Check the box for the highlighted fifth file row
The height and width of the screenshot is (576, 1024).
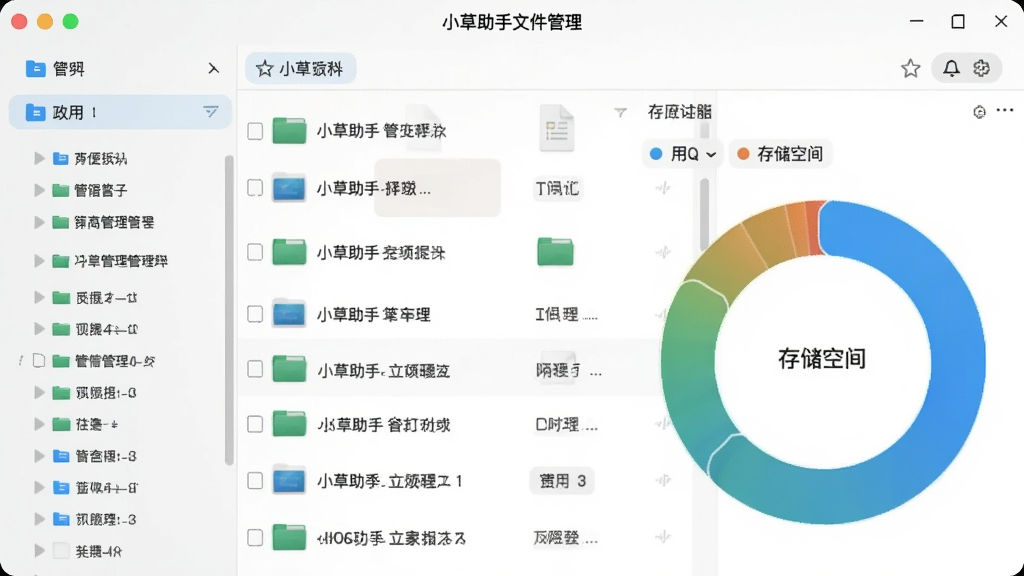[255, 370]
